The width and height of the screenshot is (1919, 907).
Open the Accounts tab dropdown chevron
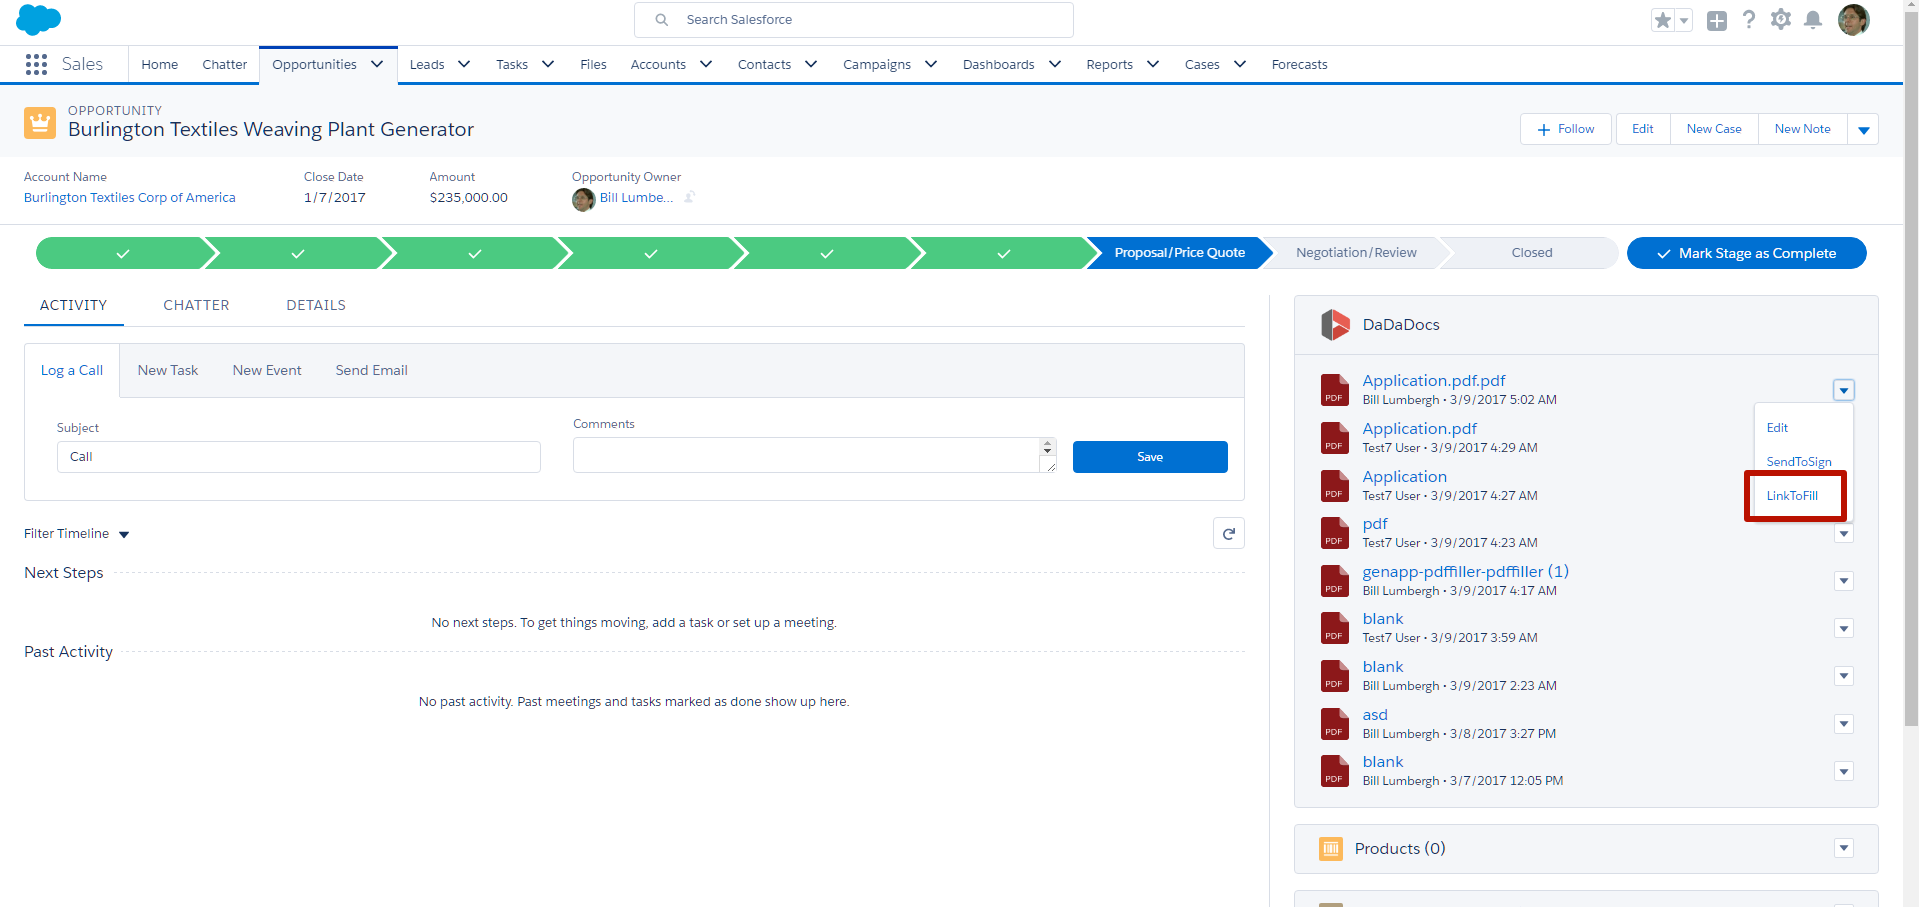click(x=706, y=64)
